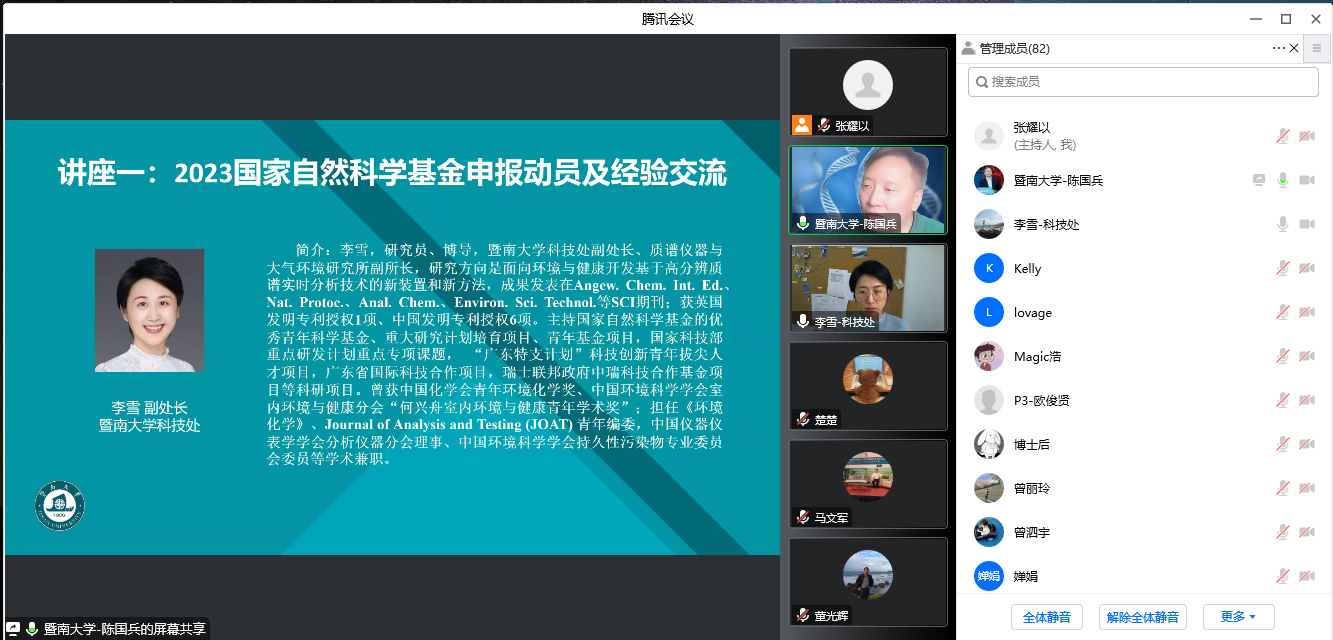Click the 全体静音 button
The width and height of the screenshot is (1333, 640).
[x=1046, y=617]
